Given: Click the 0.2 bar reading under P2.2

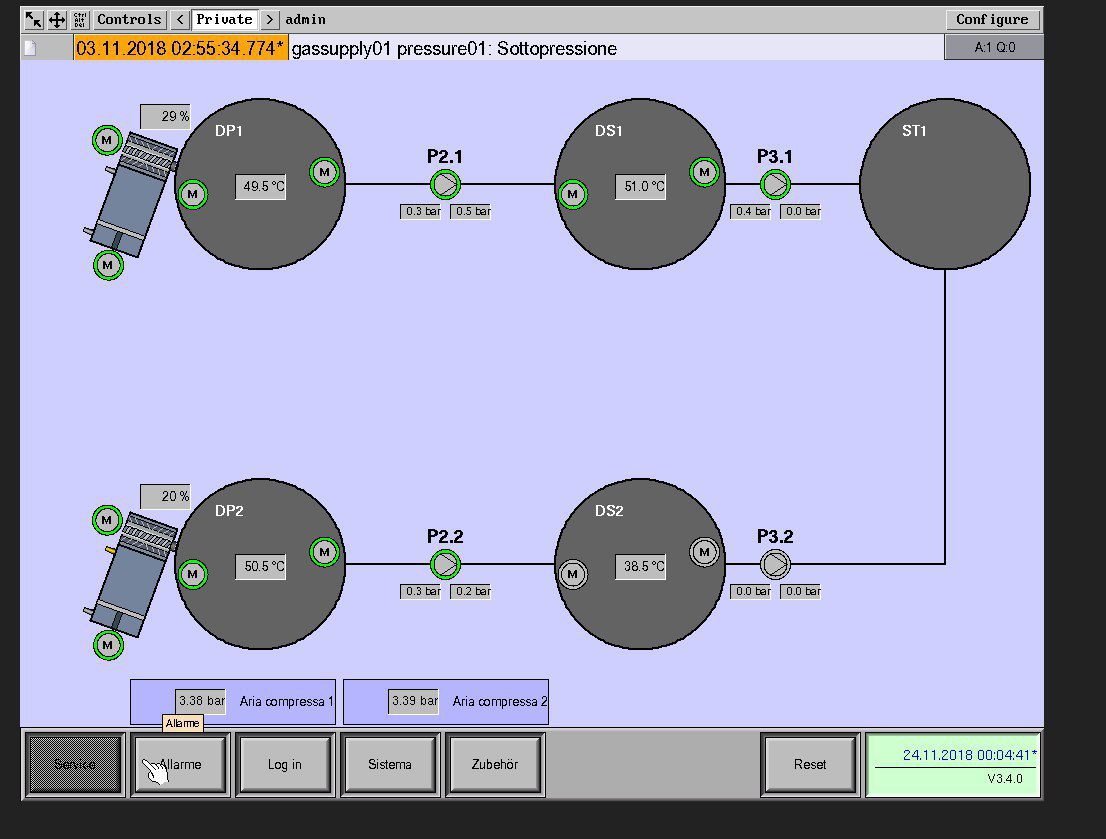Looking at the screenshot, I should 470,591.
